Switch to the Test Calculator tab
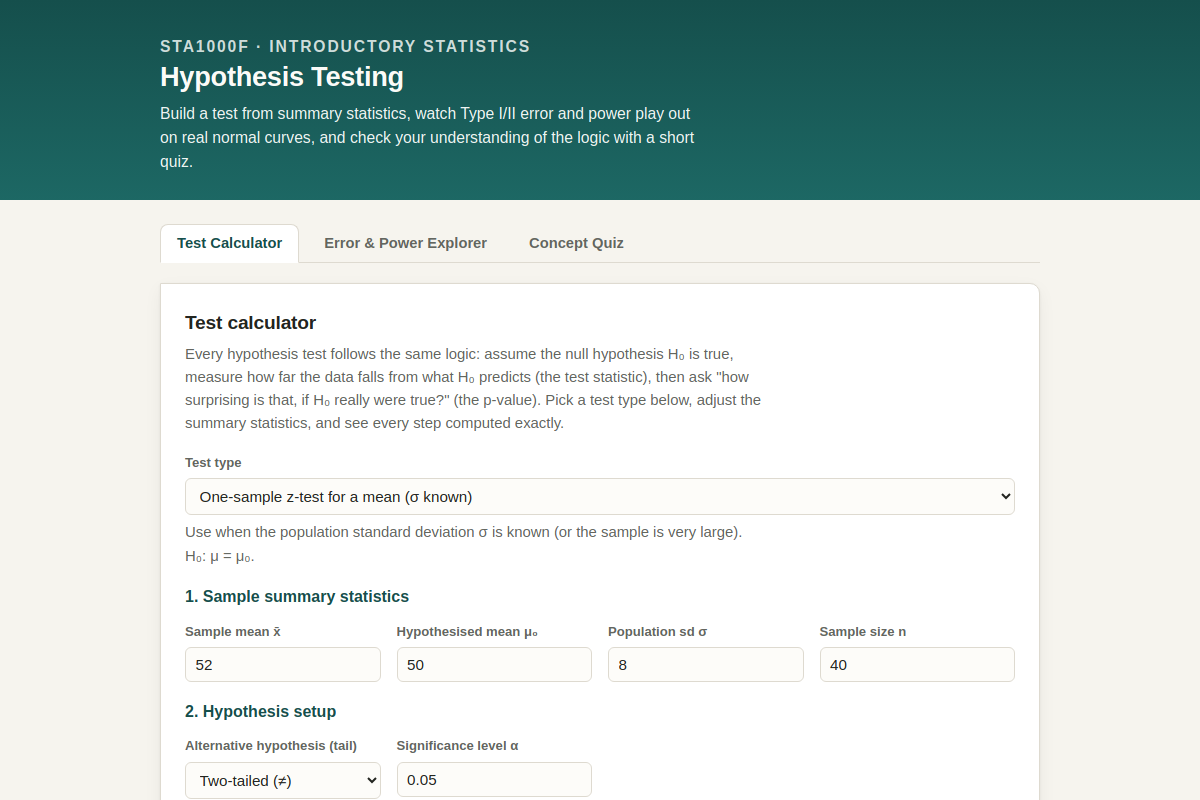The image size is (1200, 800). (x=229, y=243)
